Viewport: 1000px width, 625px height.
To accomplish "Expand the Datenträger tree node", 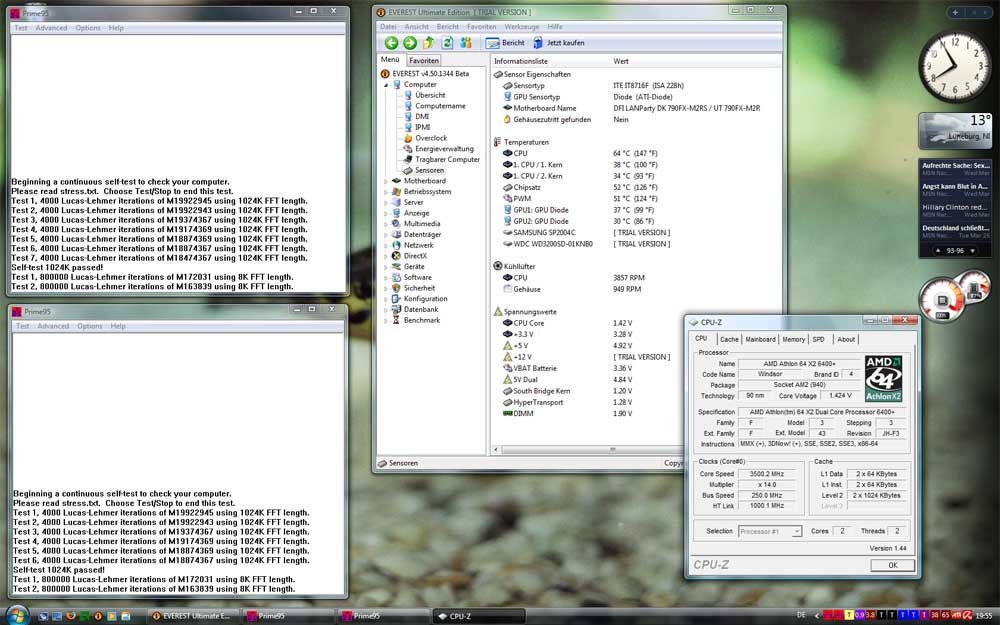I will [x=386, y=235].
